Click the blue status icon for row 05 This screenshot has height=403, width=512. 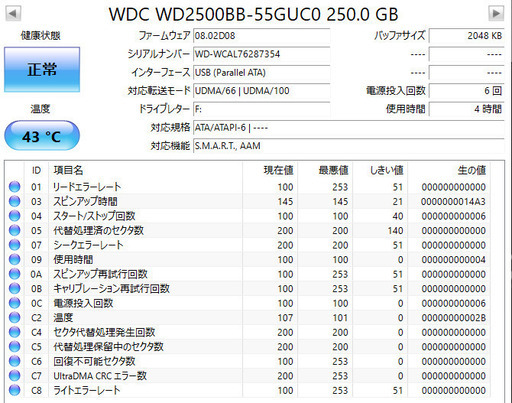[x=14, y=230]
